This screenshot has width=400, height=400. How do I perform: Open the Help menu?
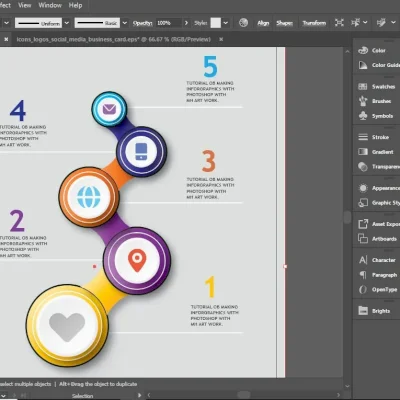(75, 5)
